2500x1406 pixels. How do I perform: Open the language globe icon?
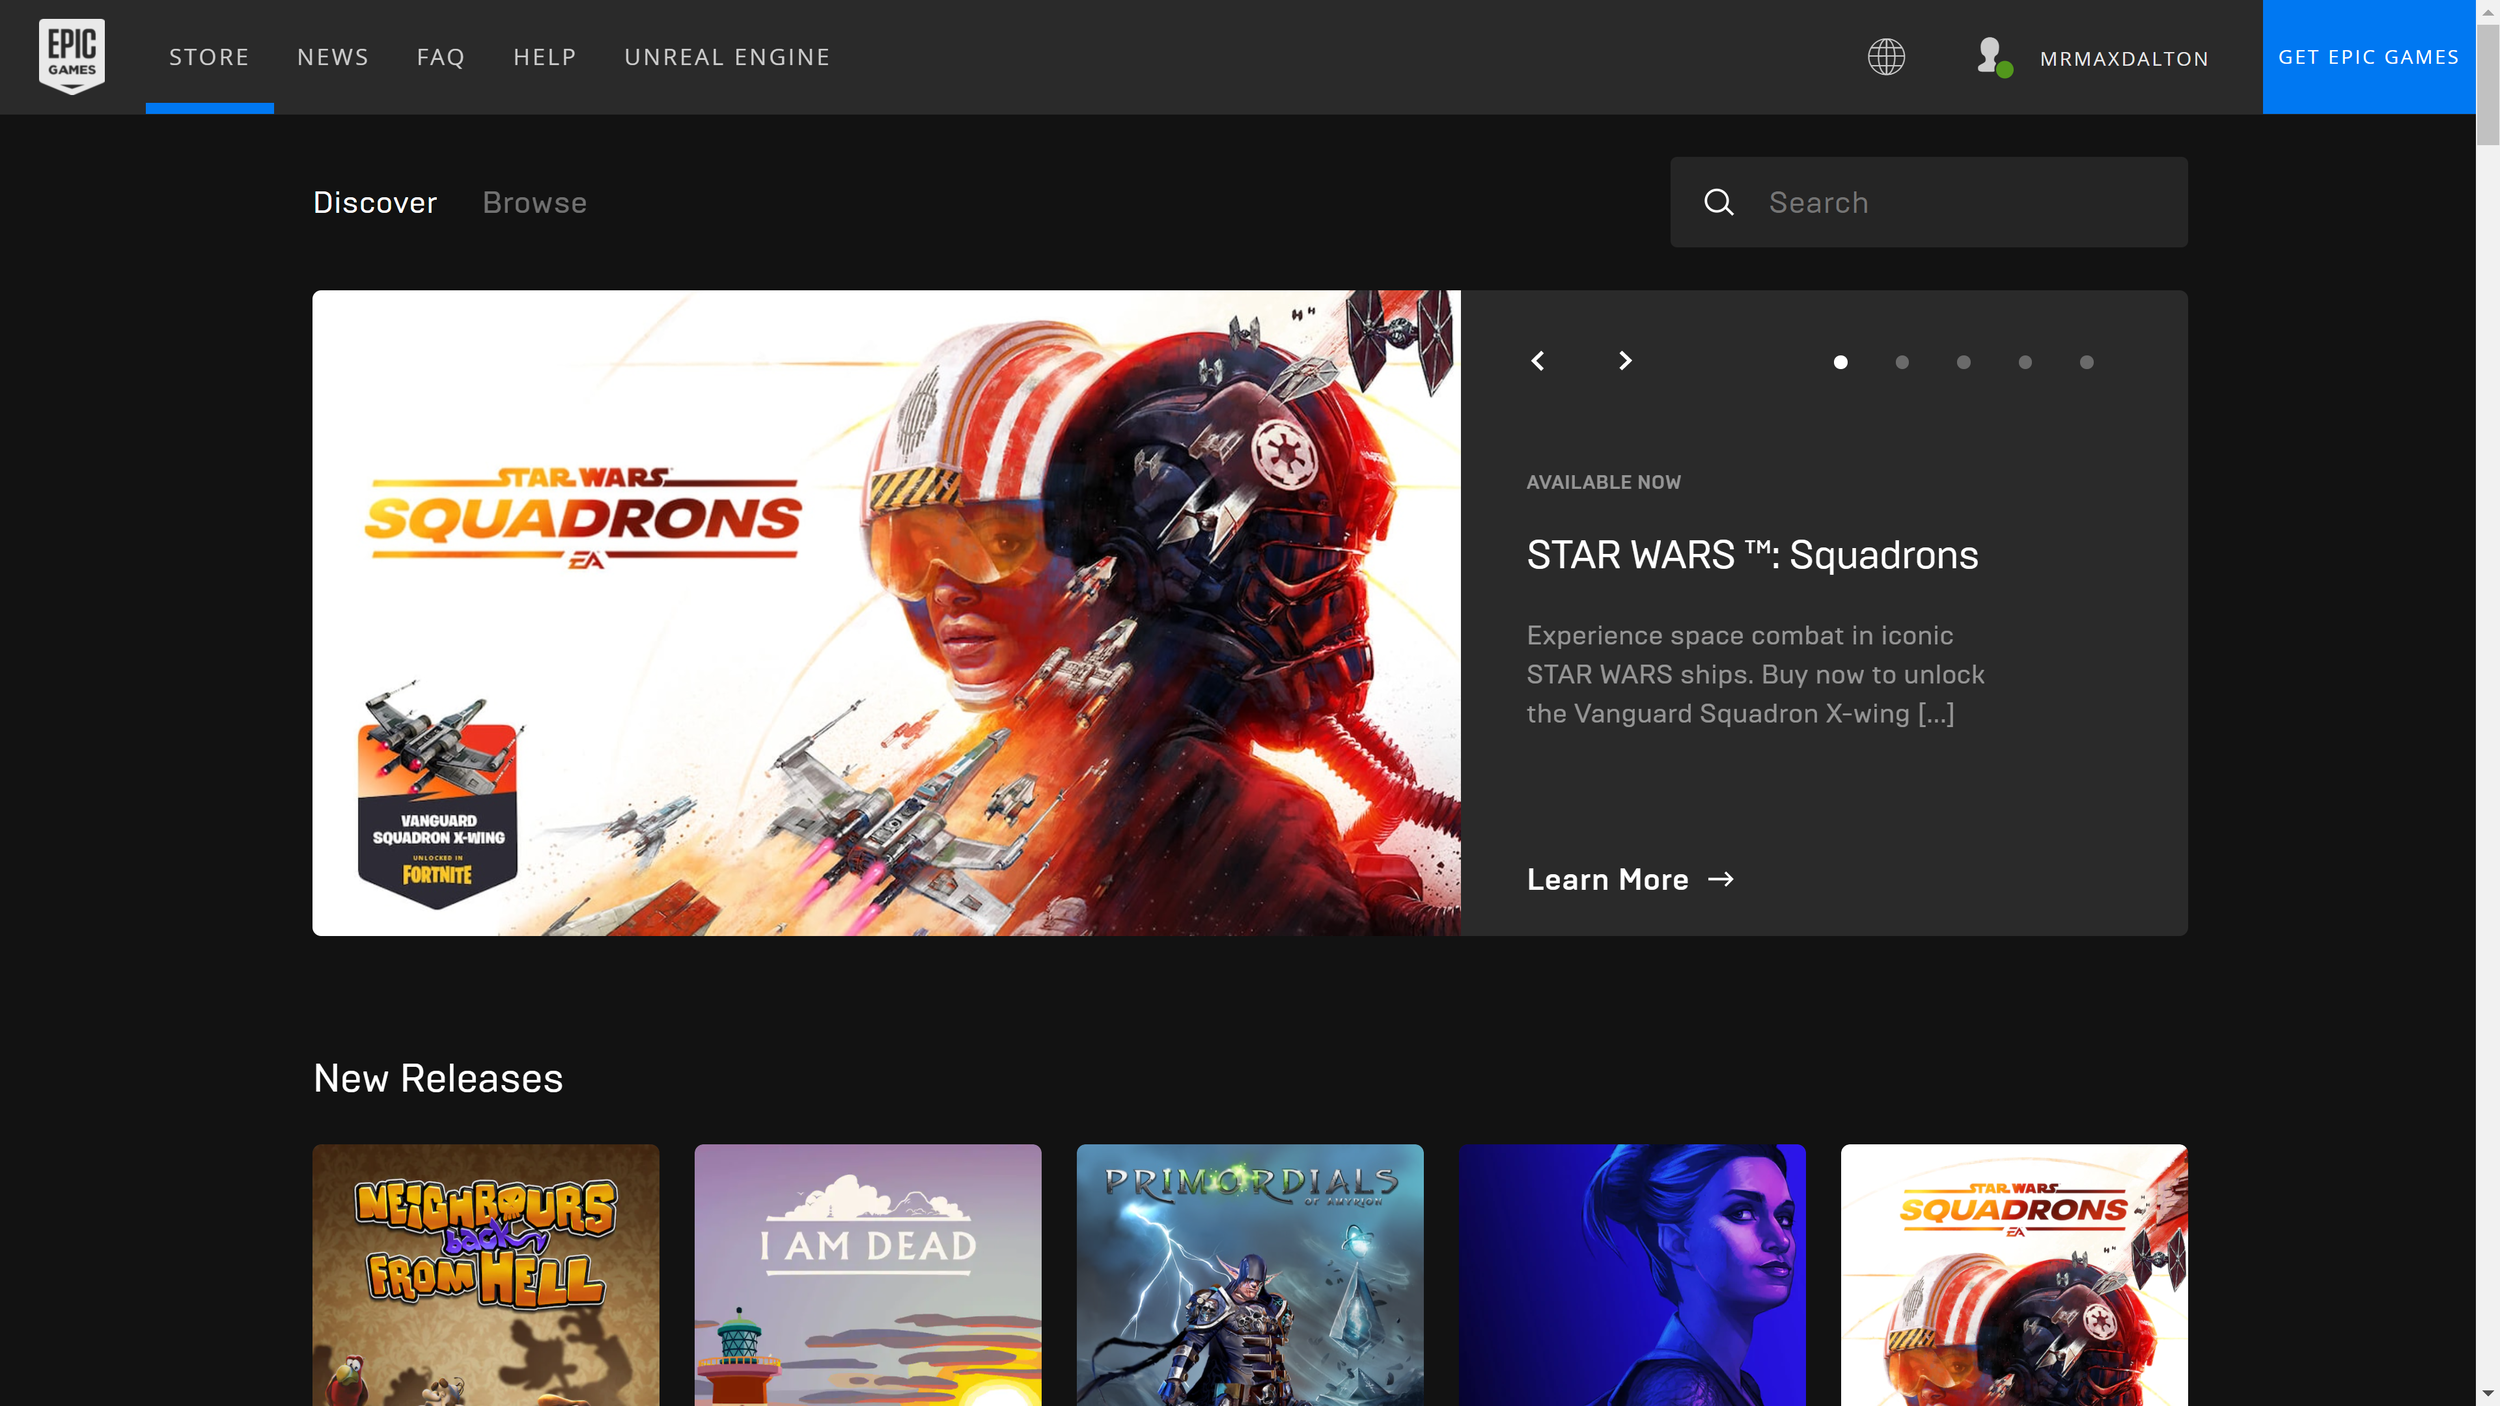[1886, 57]
